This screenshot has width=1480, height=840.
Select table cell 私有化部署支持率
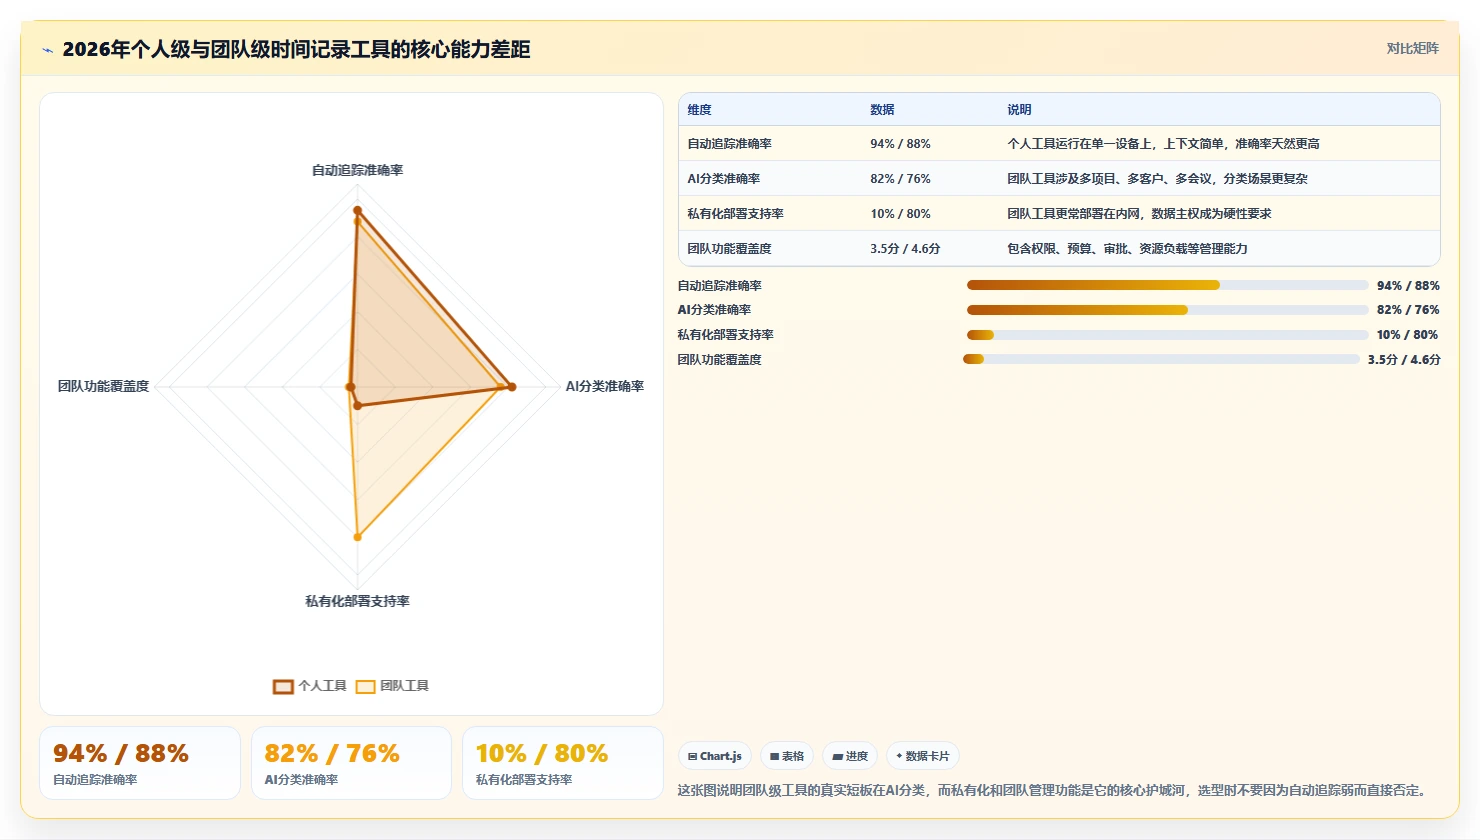coord(735,214)
